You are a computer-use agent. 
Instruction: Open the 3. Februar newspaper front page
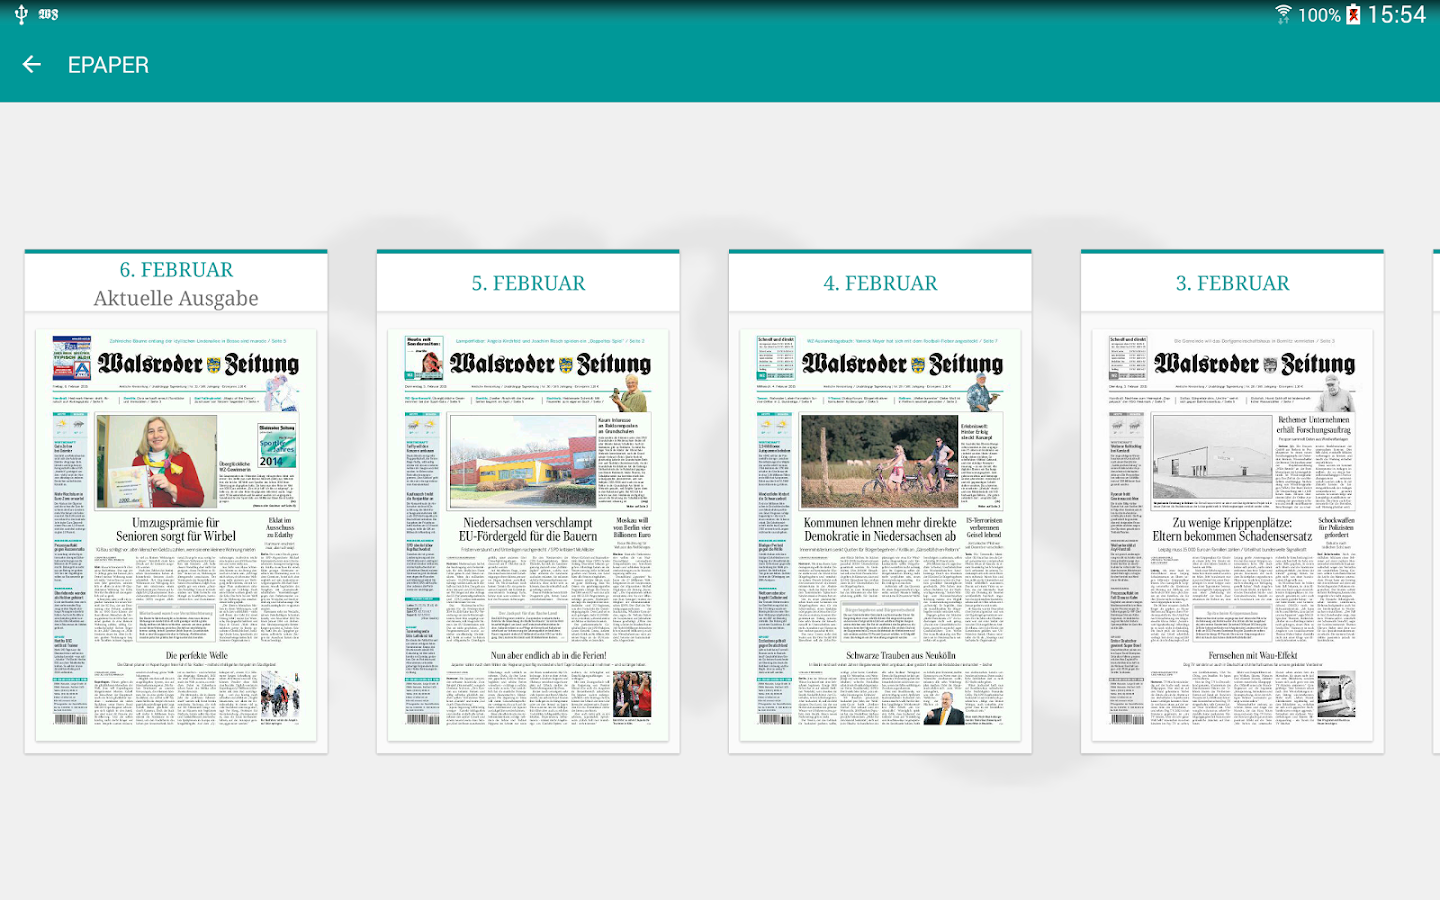tap(1232, 535)
